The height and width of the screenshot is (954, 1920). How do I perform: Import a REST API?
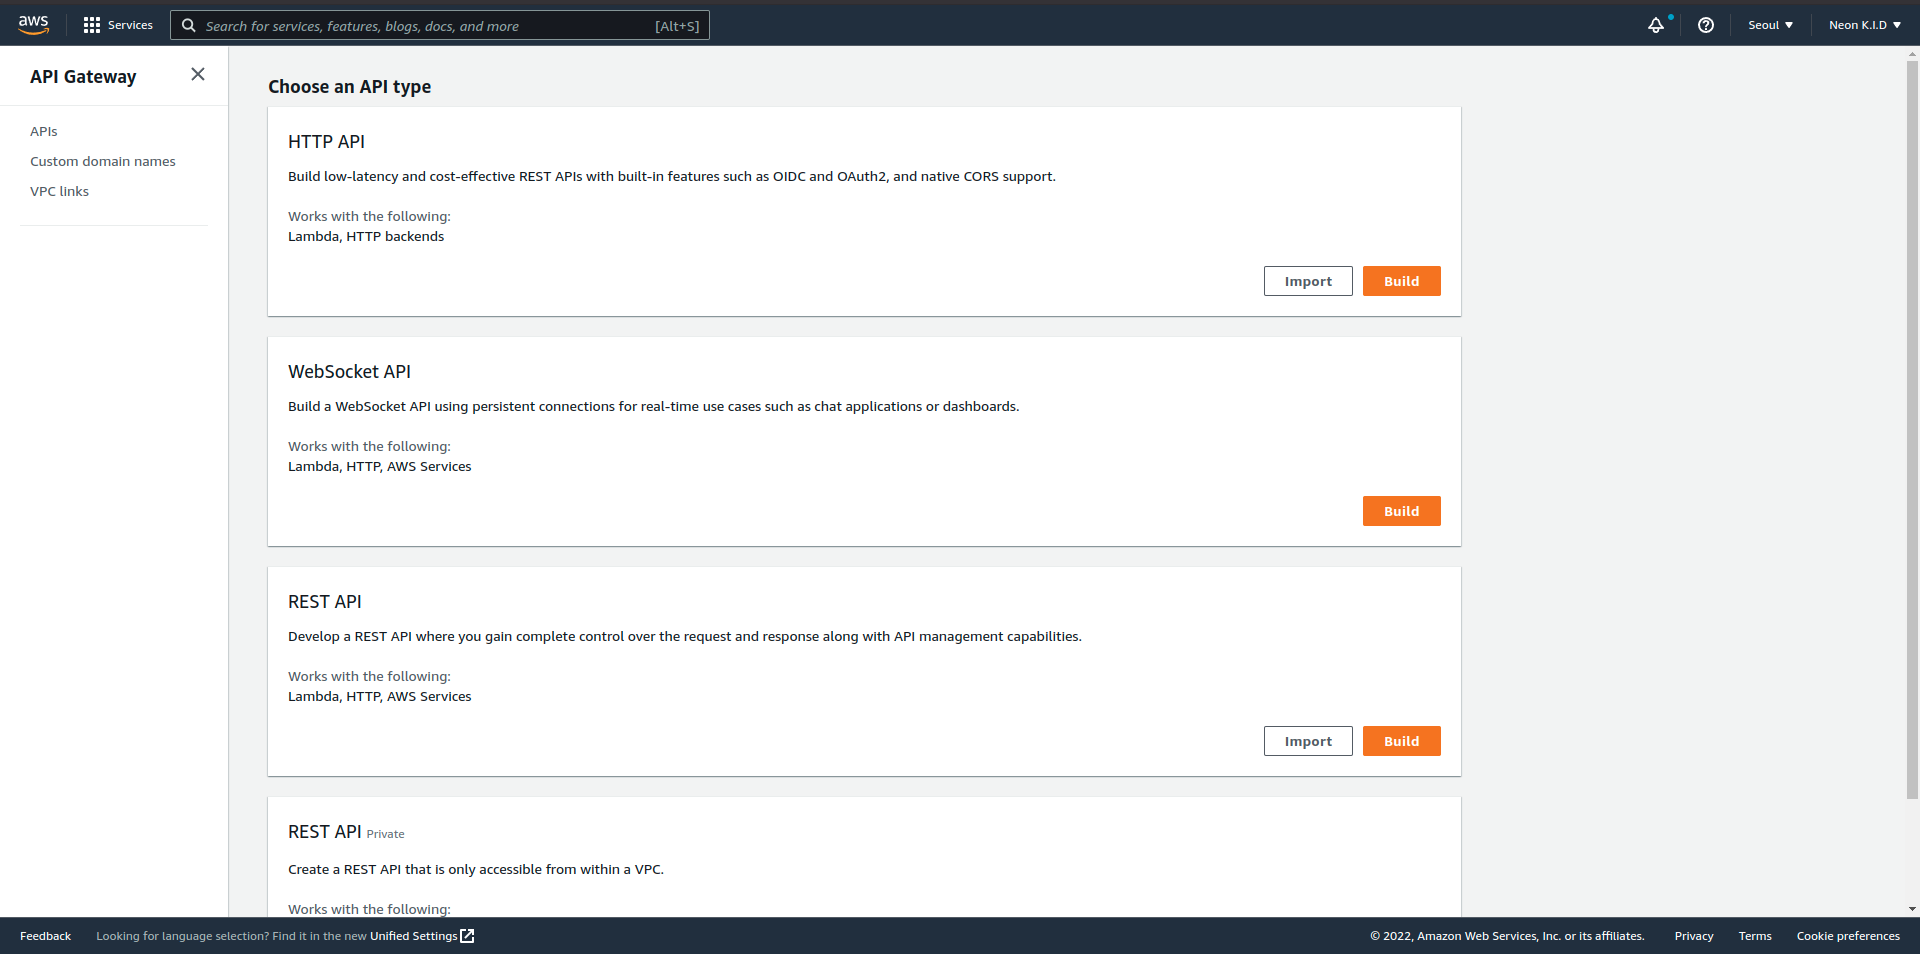point(1308,741)
